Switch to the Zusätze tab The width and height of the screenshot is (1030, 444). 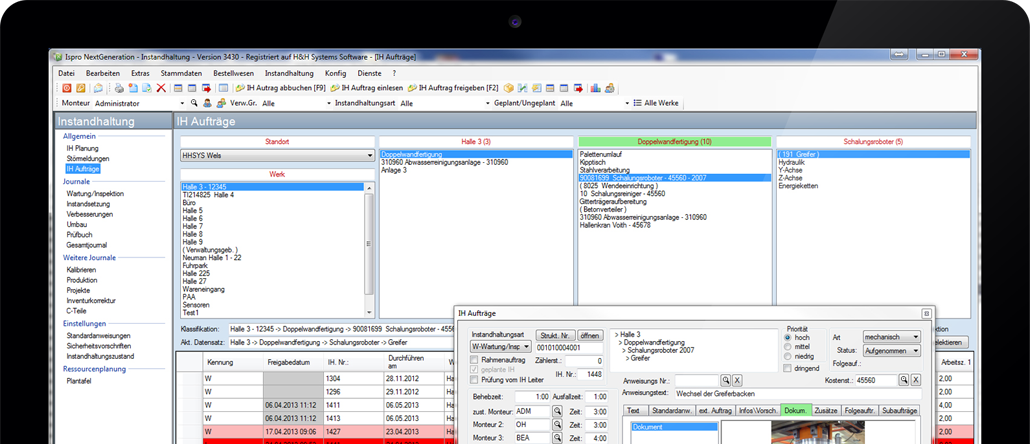tap(826, 410)
